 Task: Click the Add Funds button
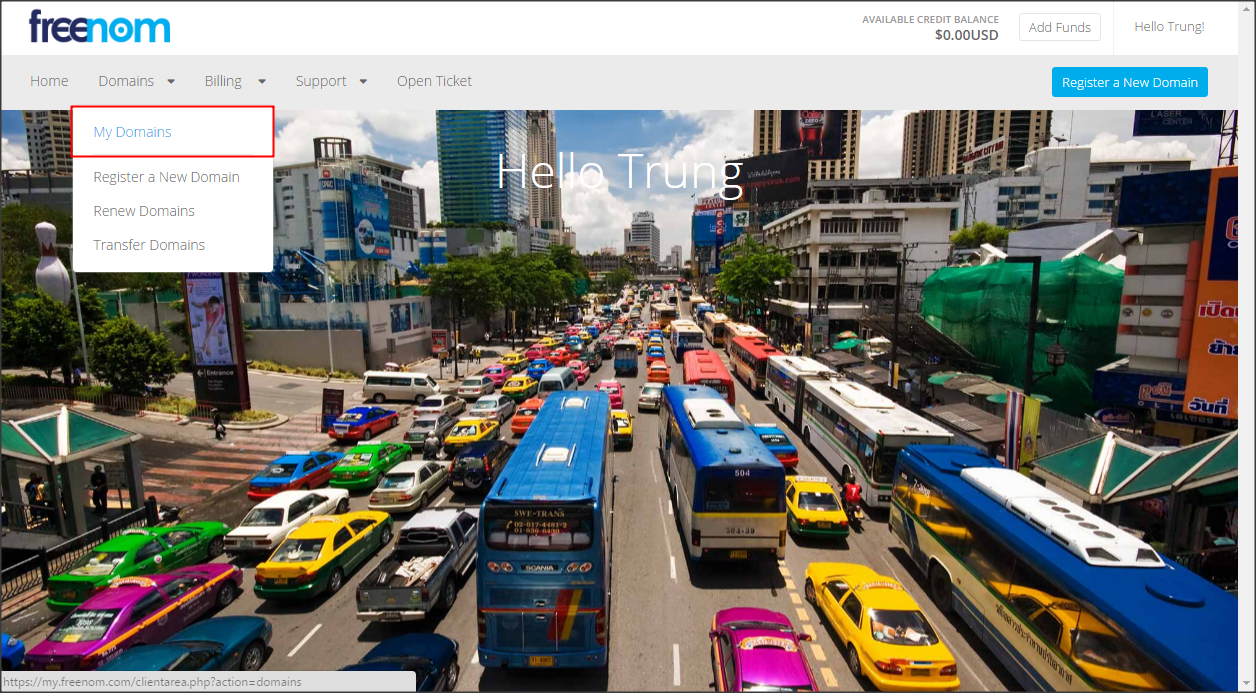click(1059, 27)
